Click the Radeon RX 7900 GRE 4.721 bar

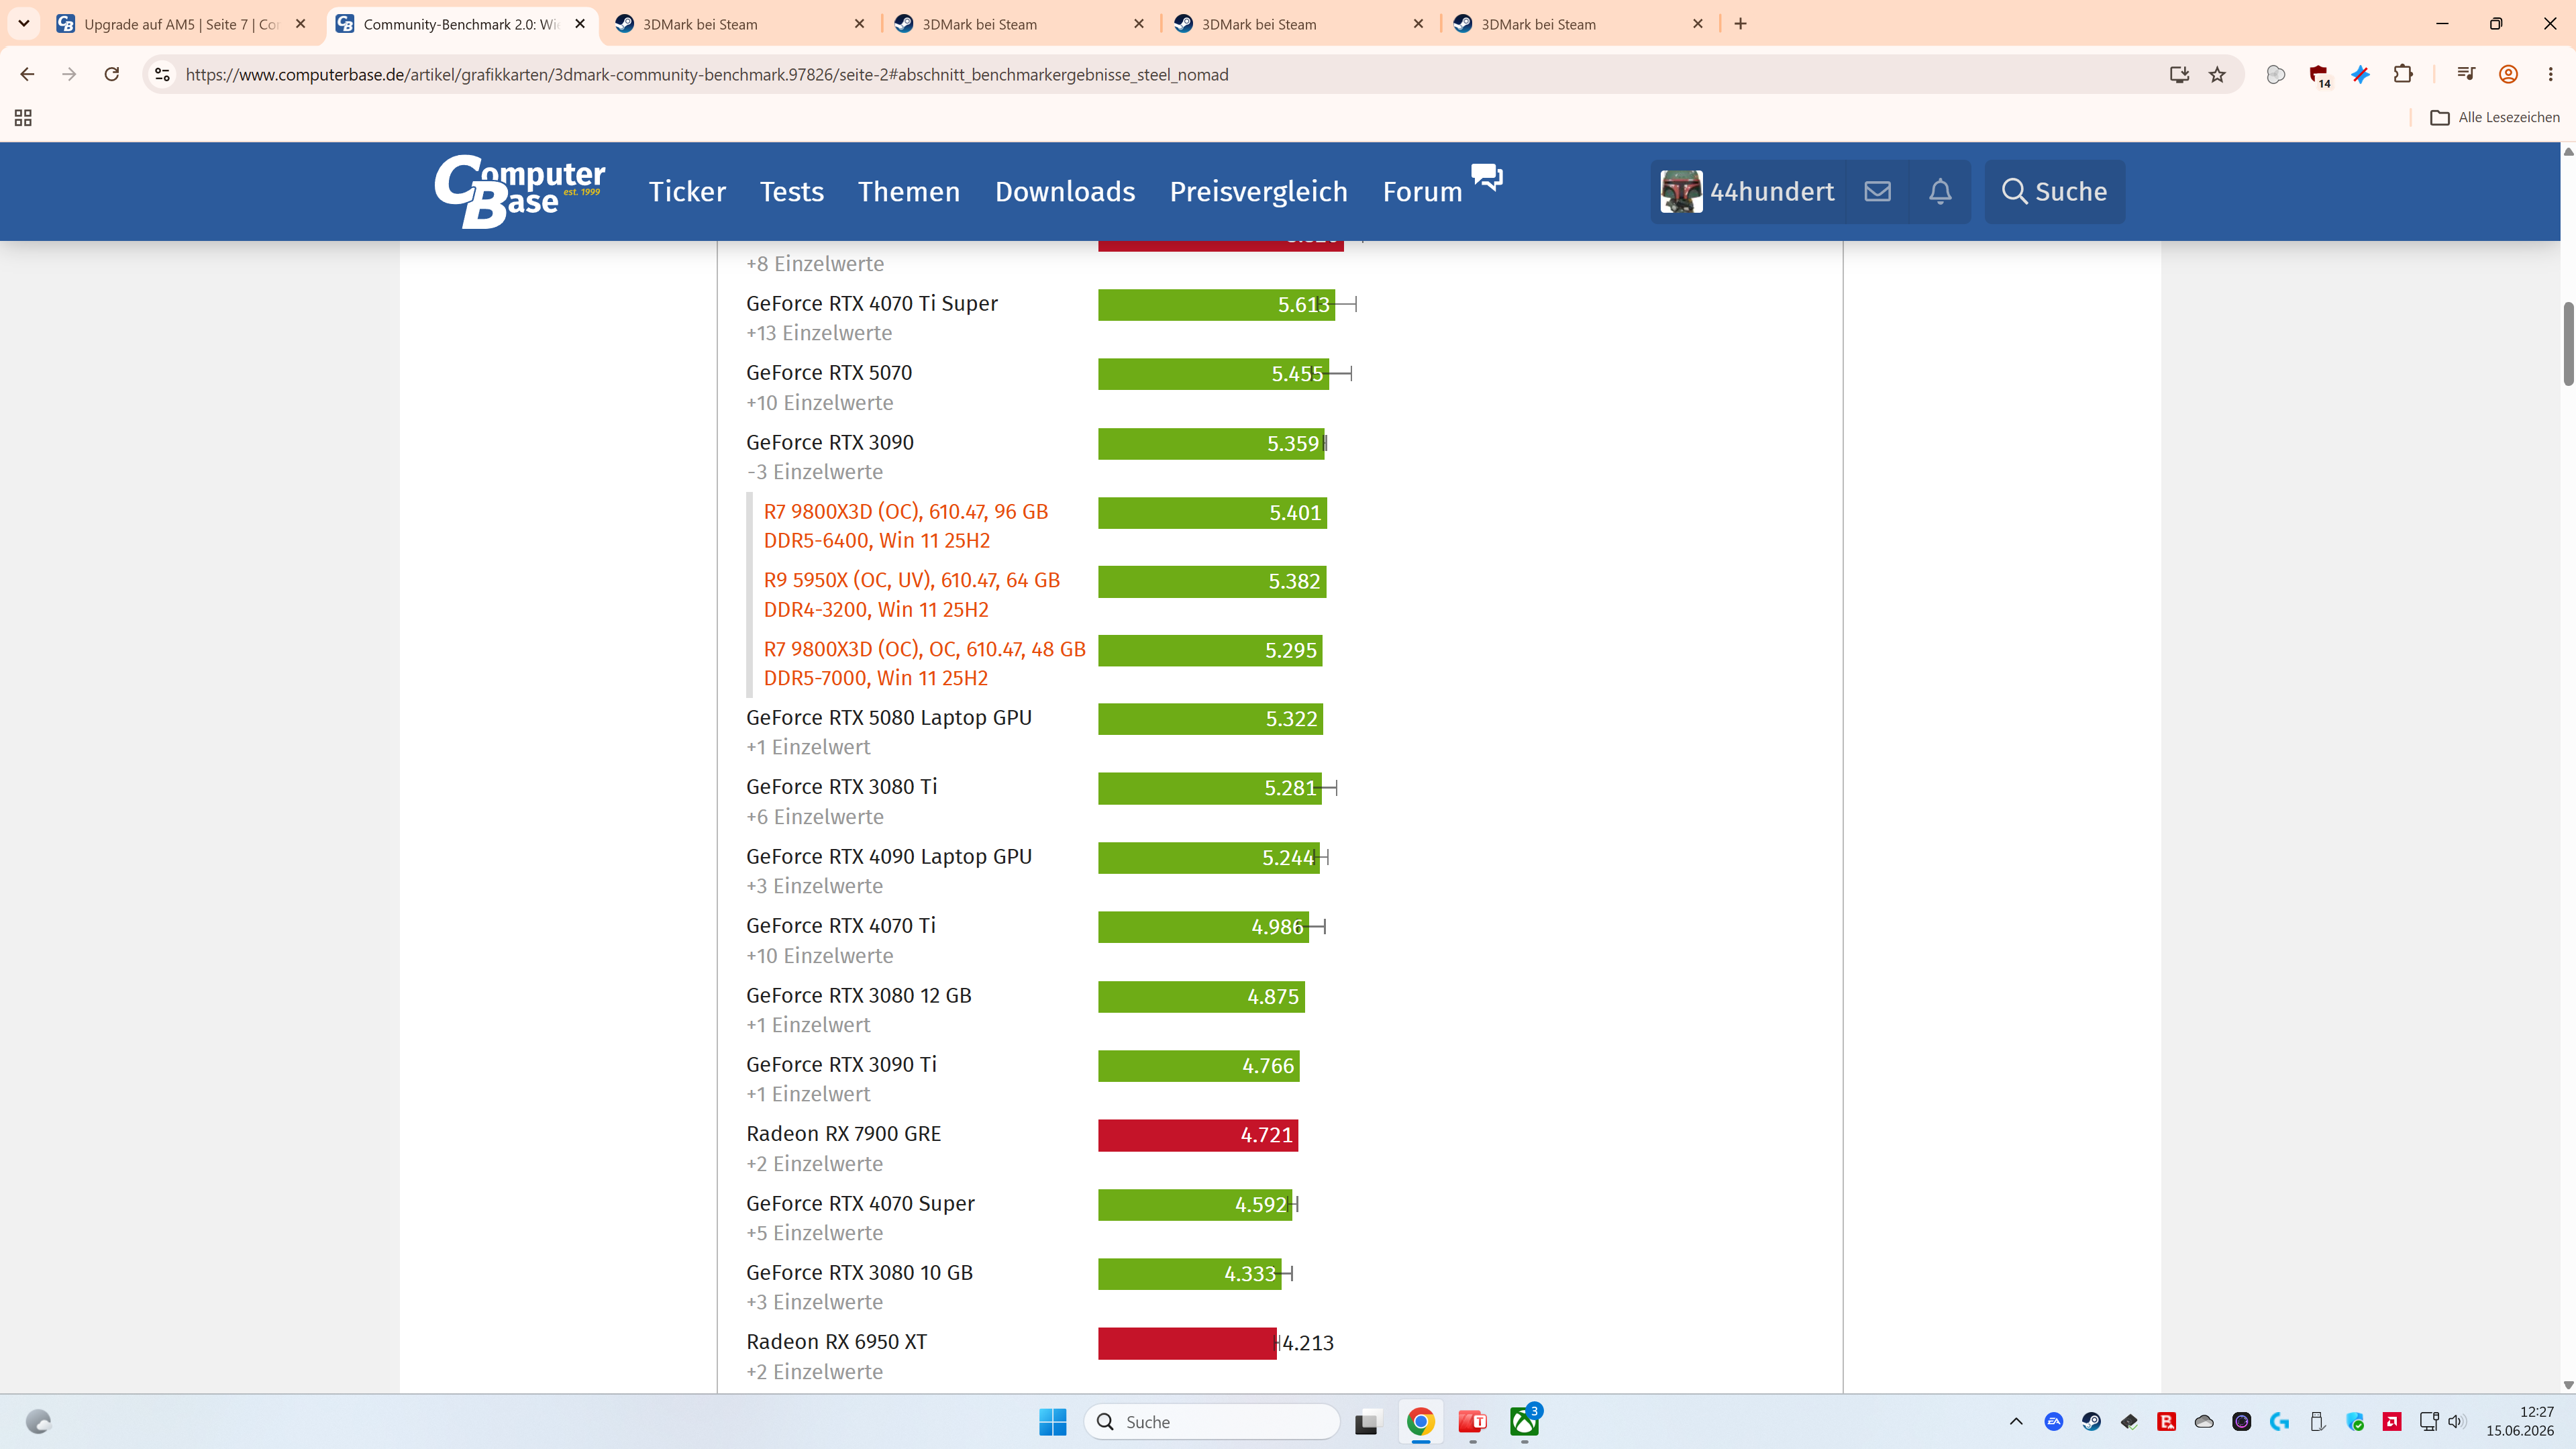click(x=1198, y=1135)
